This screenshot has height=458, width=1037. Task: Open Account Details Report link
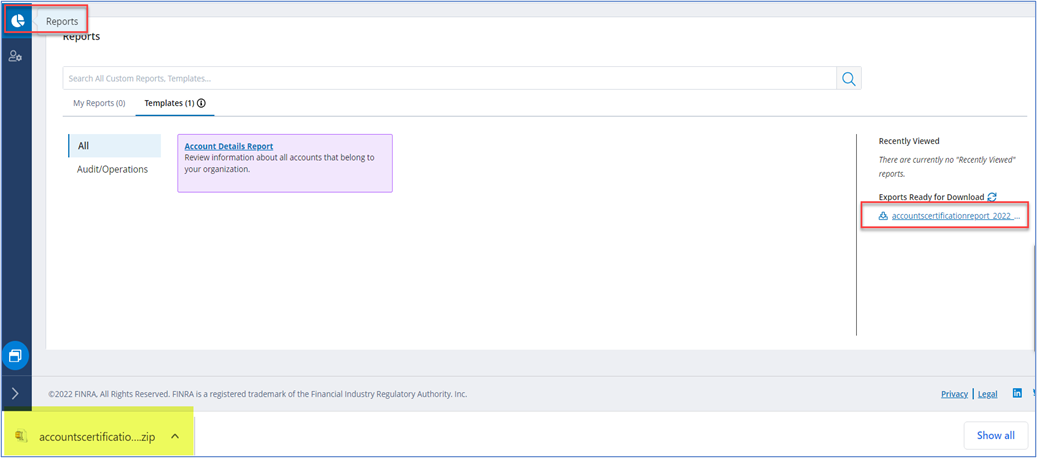[x=229, y=146]
